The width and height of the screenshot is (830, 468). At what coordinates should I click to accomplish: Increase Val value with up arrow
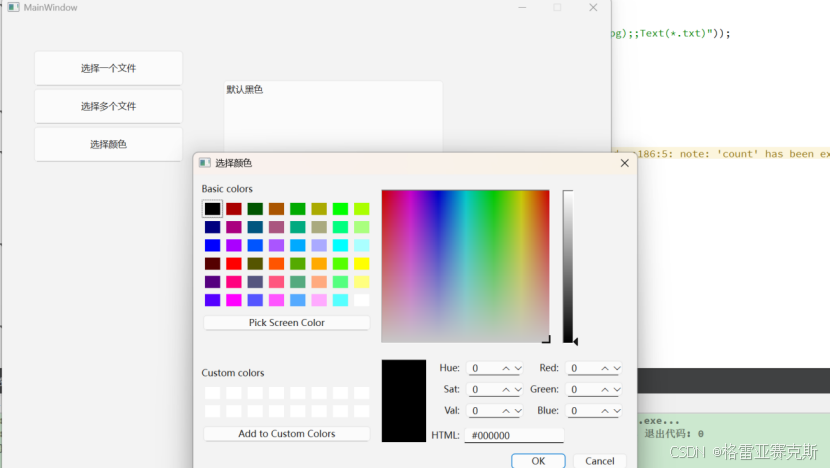[506, 410]
